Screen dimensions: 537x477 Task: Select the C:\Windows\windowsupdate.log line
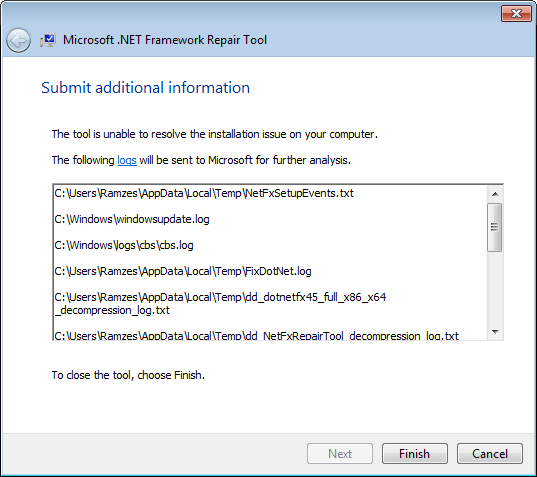pos(132,219)
